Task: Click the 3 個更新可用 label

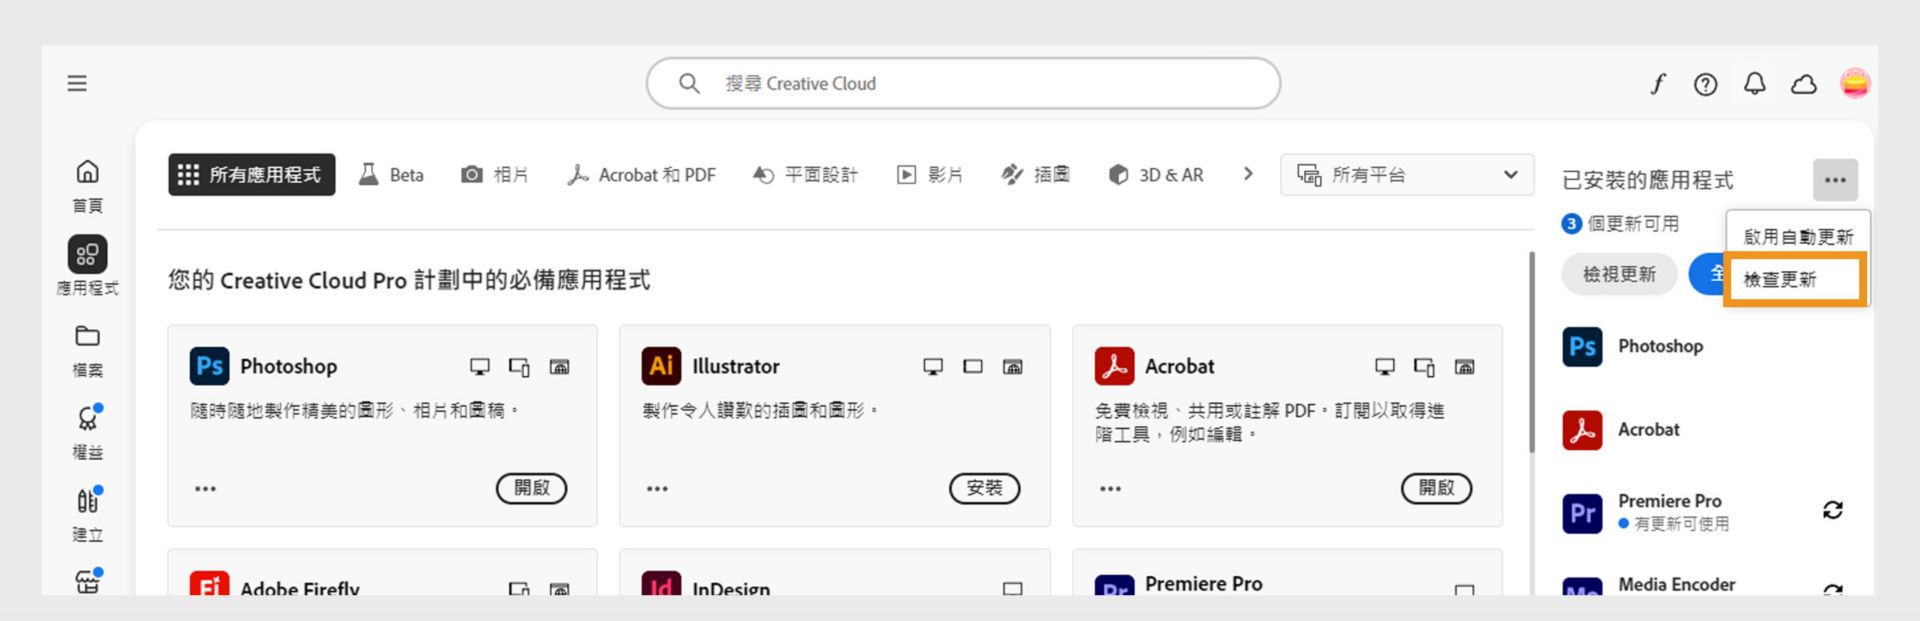Action: point(1620,224)
